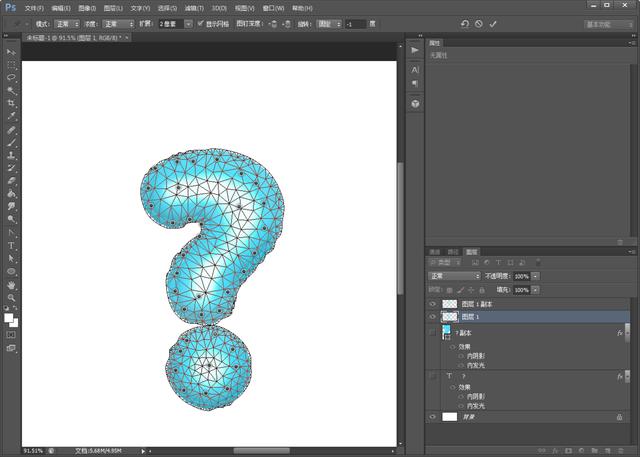Select the Dodge tool

click(11, 219)
